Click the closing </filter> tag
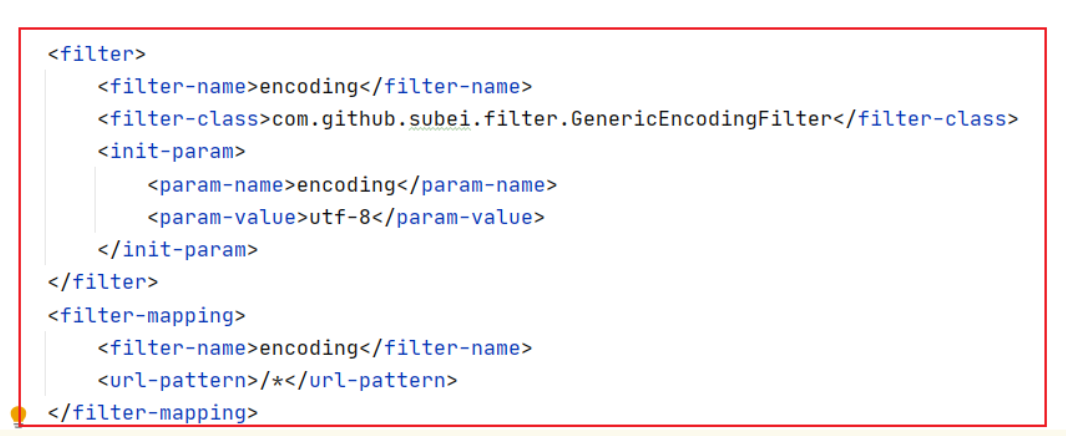 click(103, 282)
